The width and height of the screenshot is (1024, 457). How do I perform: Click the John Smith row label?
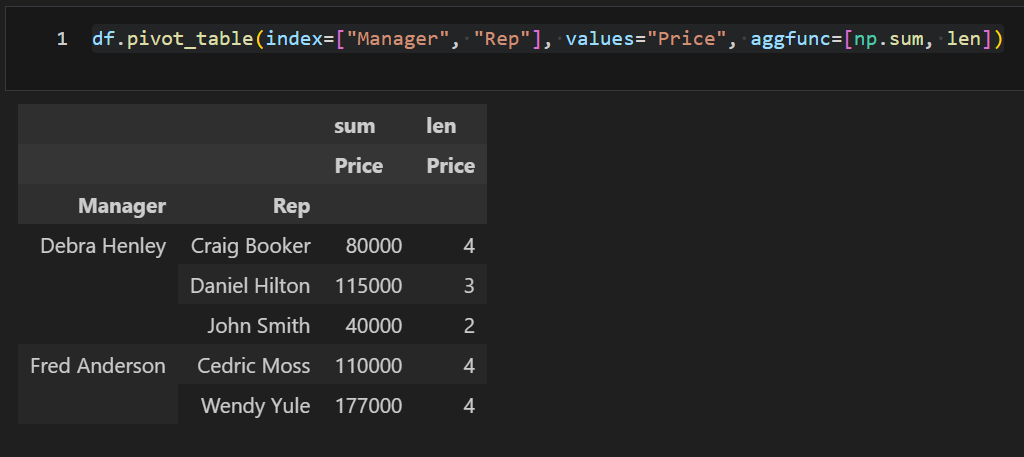pos(258,326)
